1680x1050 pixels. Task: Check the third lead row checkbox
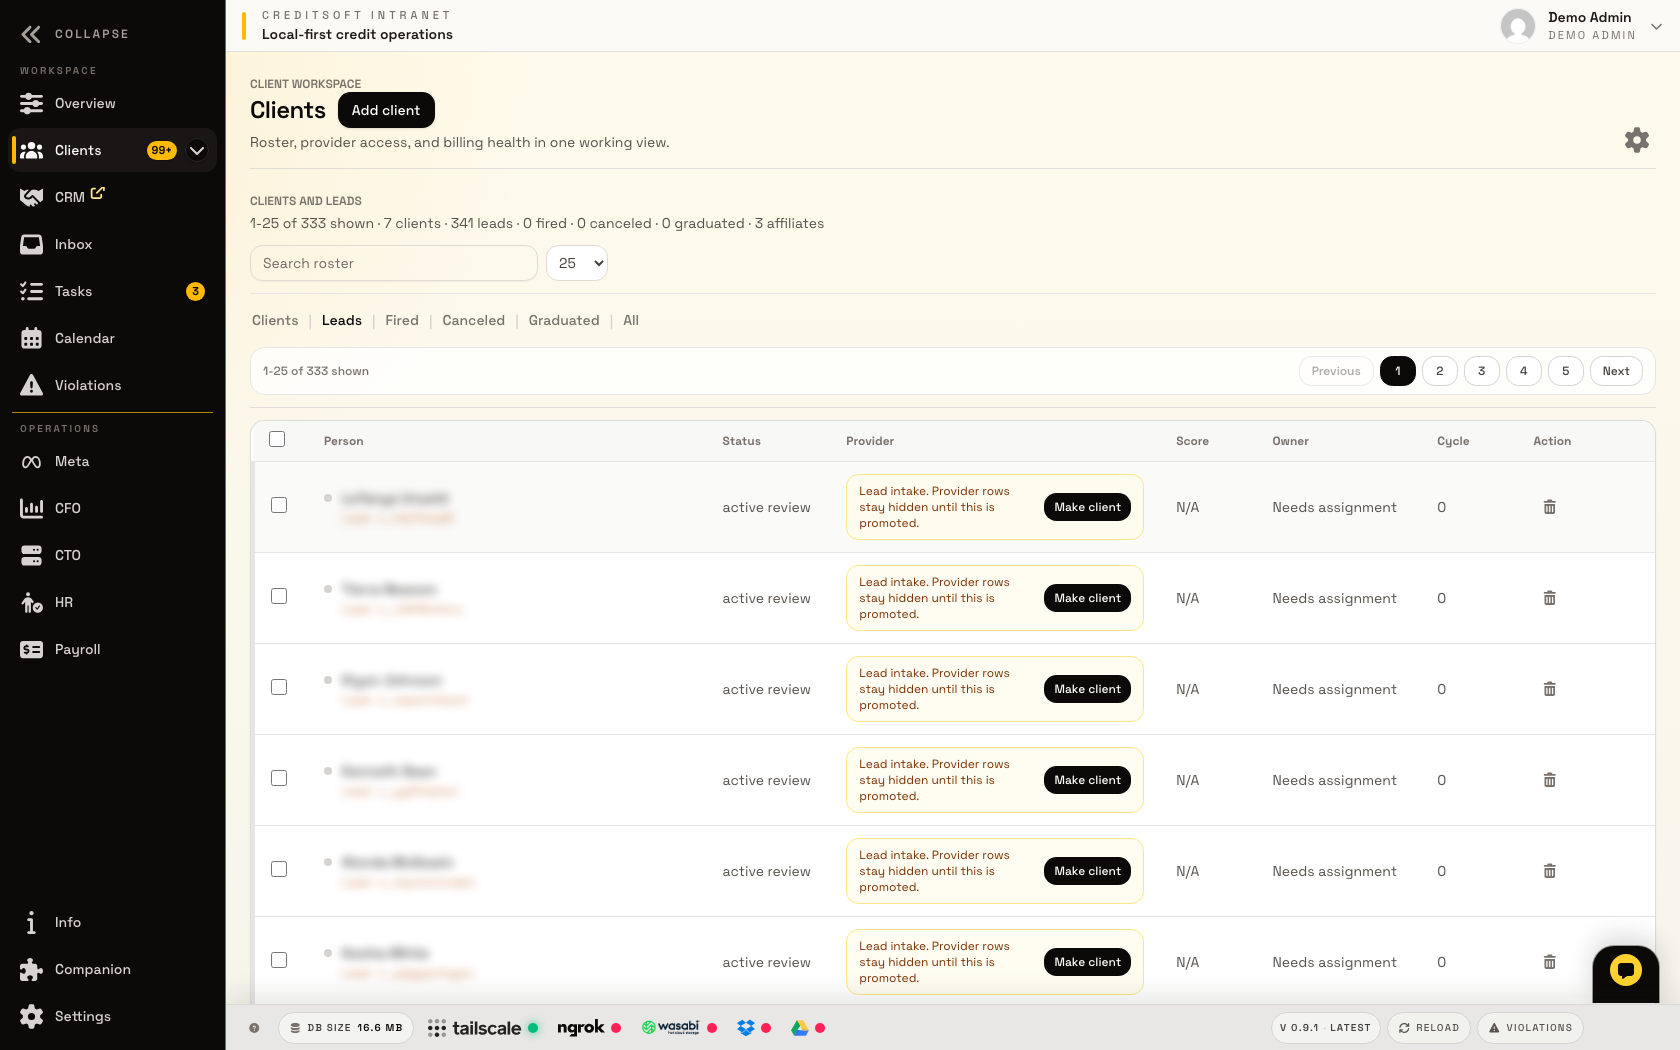click(x=279, y=687)
